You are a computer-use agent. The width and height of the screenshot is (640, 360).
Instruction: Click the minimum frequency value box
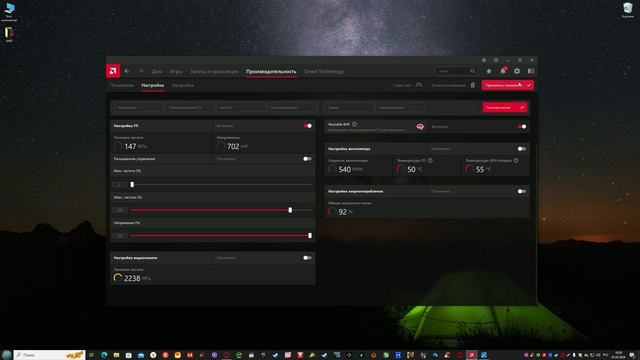click(x=120, y=185)
